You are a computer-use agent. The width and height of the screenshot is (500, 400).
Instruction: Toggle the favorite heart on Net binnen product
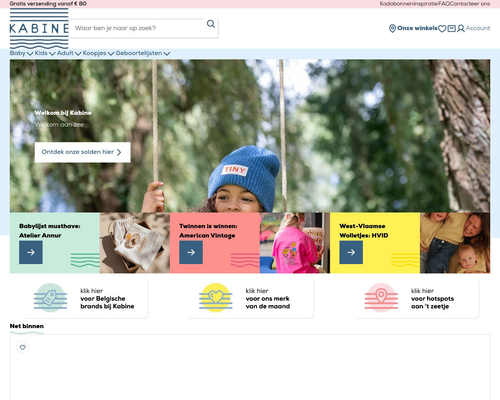click(23, 347)
